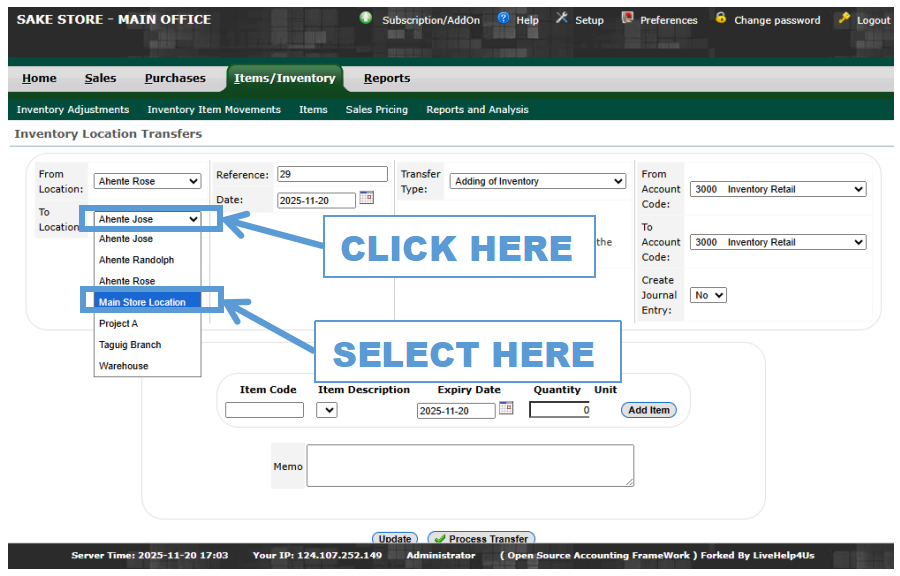Switch to the Purchases tab
The image size is (900, 576).
pos(175,78)
